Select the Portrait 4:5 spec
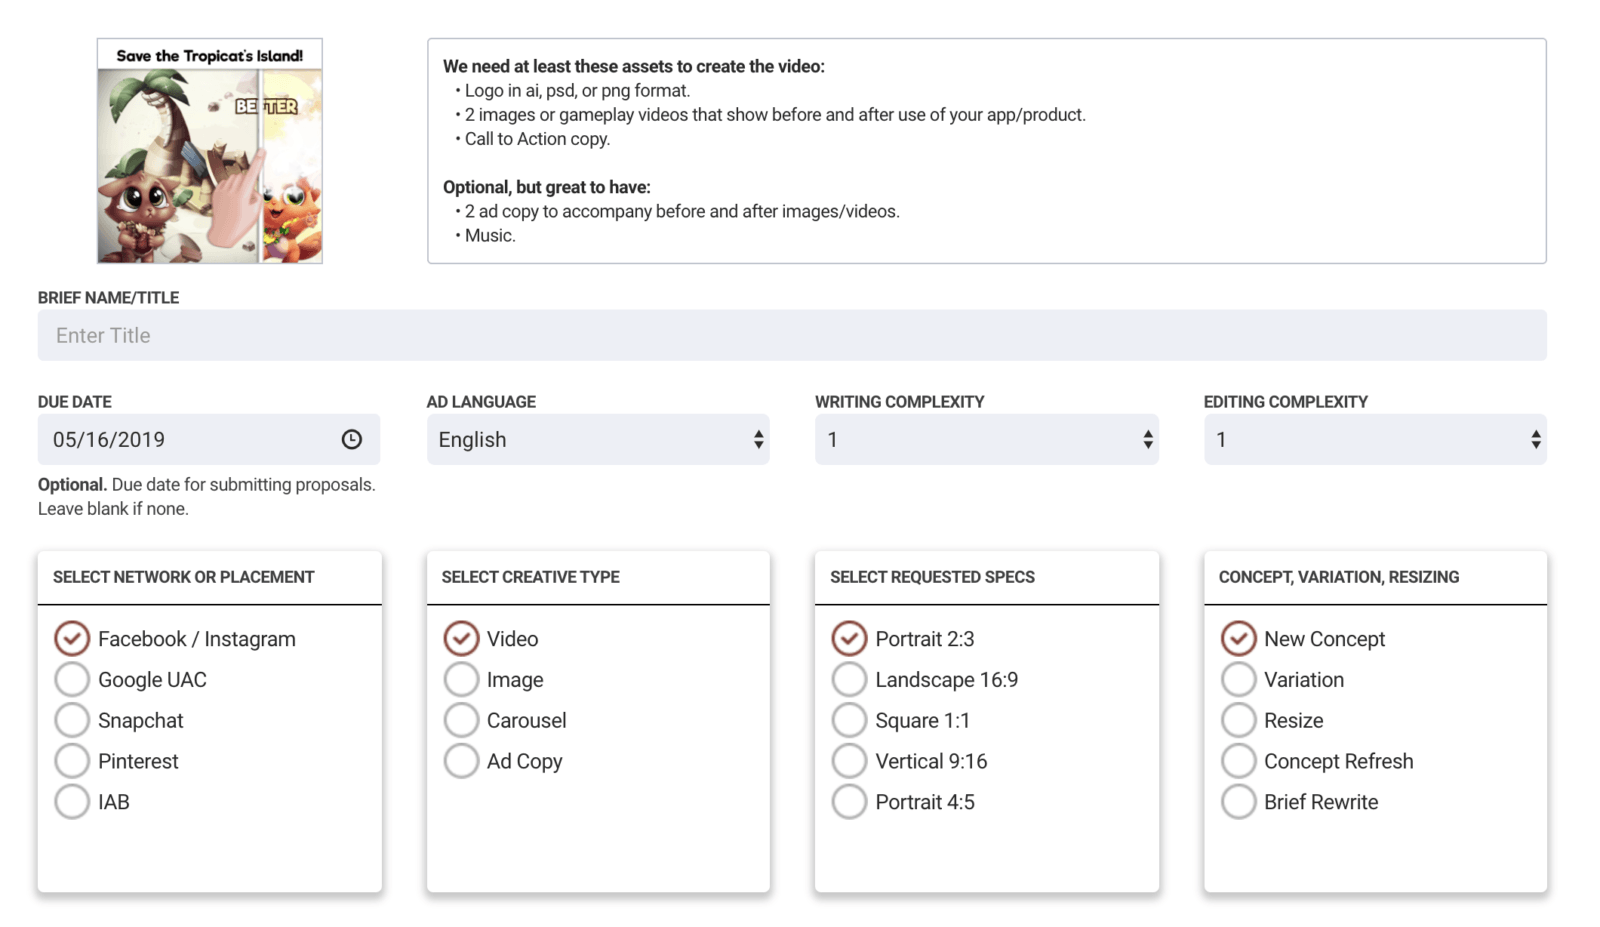The width and height of the screenshot is (1600, 927). point(849,802)
